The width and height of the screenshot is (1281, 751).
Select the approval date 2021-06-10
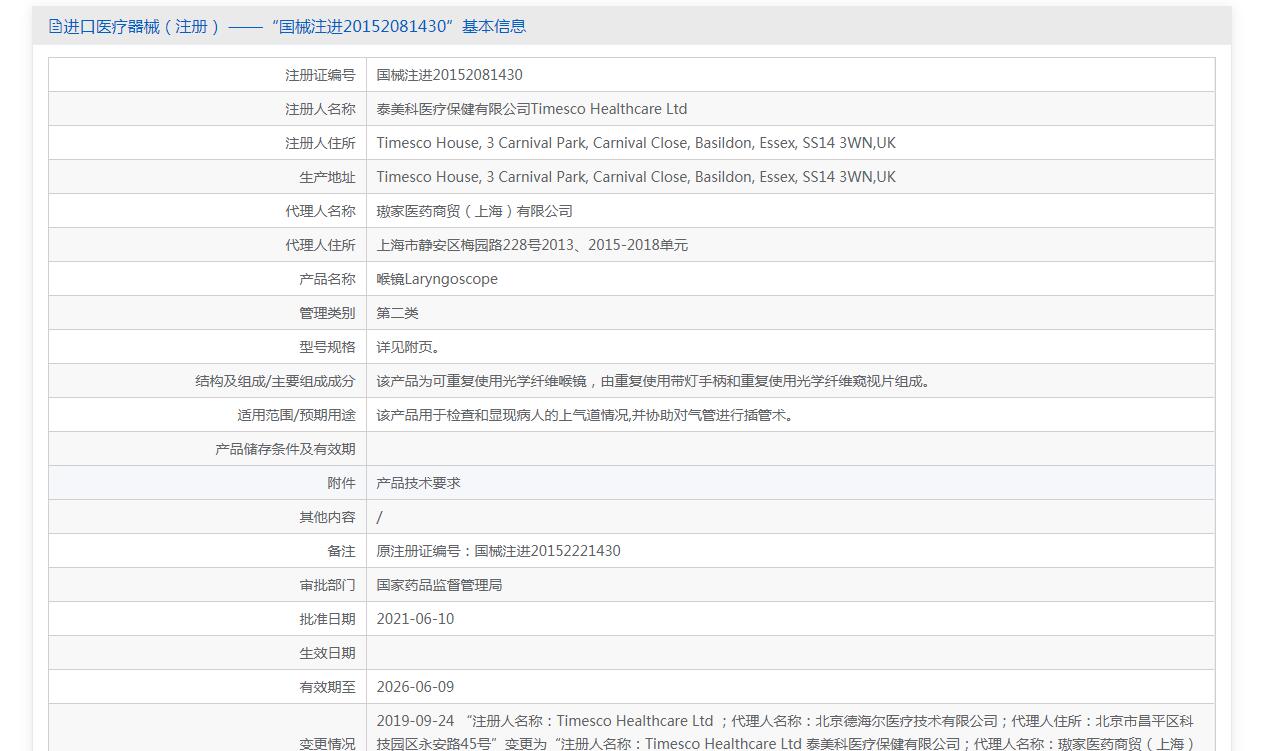415,619
